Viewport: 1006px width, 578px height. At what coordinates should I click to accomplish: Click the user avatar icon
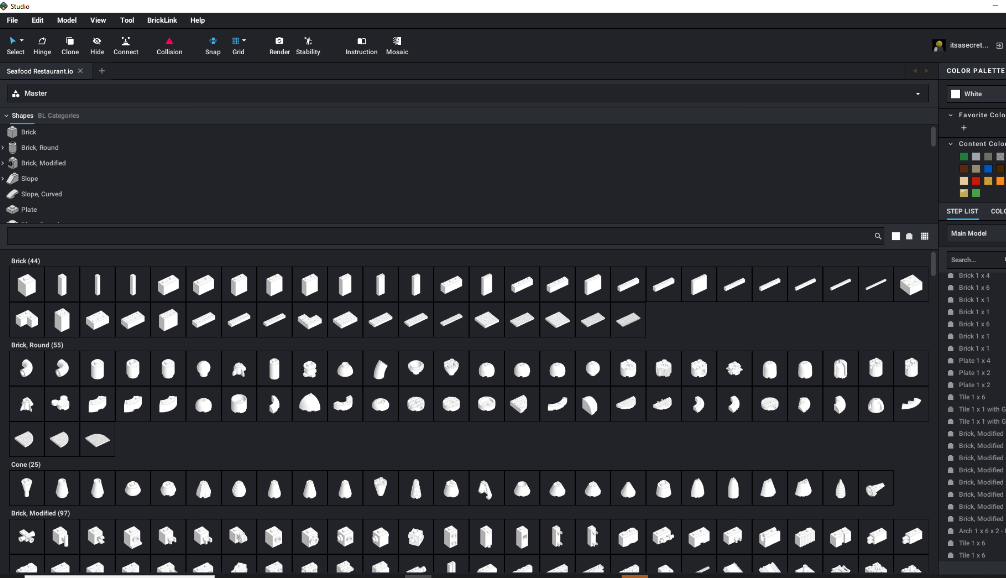tap(939, 46)
